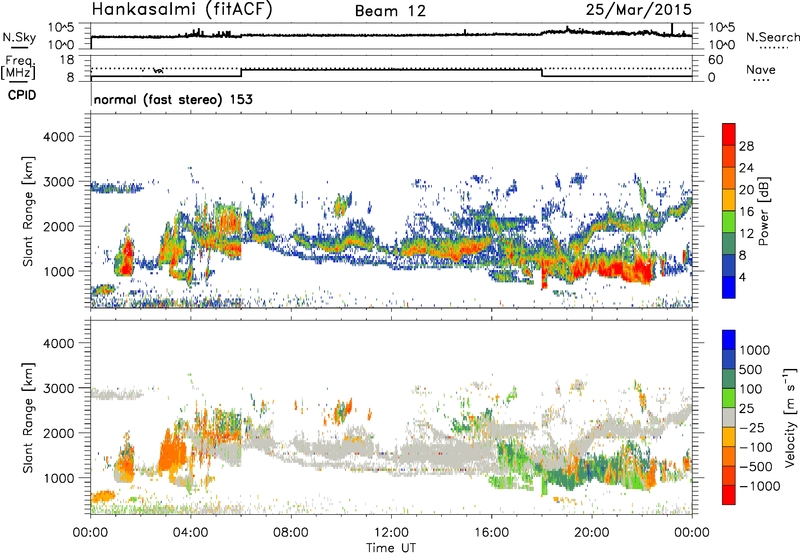This screenshot has width=800, height=554.
Task: Click the '12:00' time axis label
Action: coord(391,533)
